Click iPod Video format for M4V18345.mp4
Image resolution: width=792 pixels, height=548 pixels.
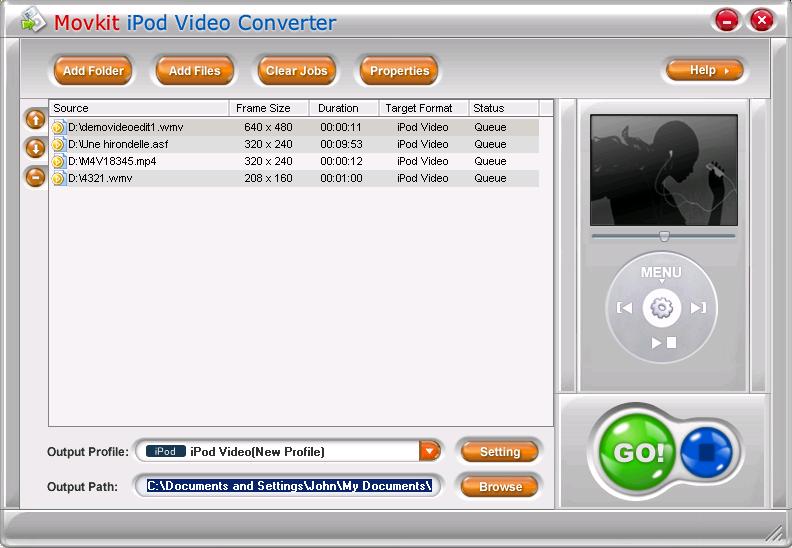pyautogui.click(x=423, y=162)
